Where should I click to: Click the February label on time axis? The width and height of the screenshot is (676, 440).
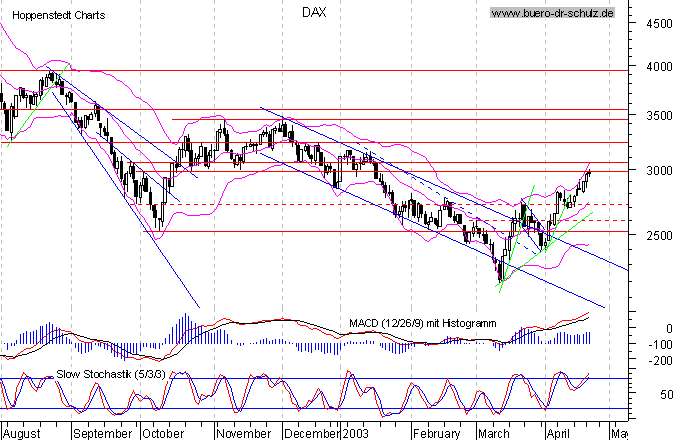click(x=436, y=433)
